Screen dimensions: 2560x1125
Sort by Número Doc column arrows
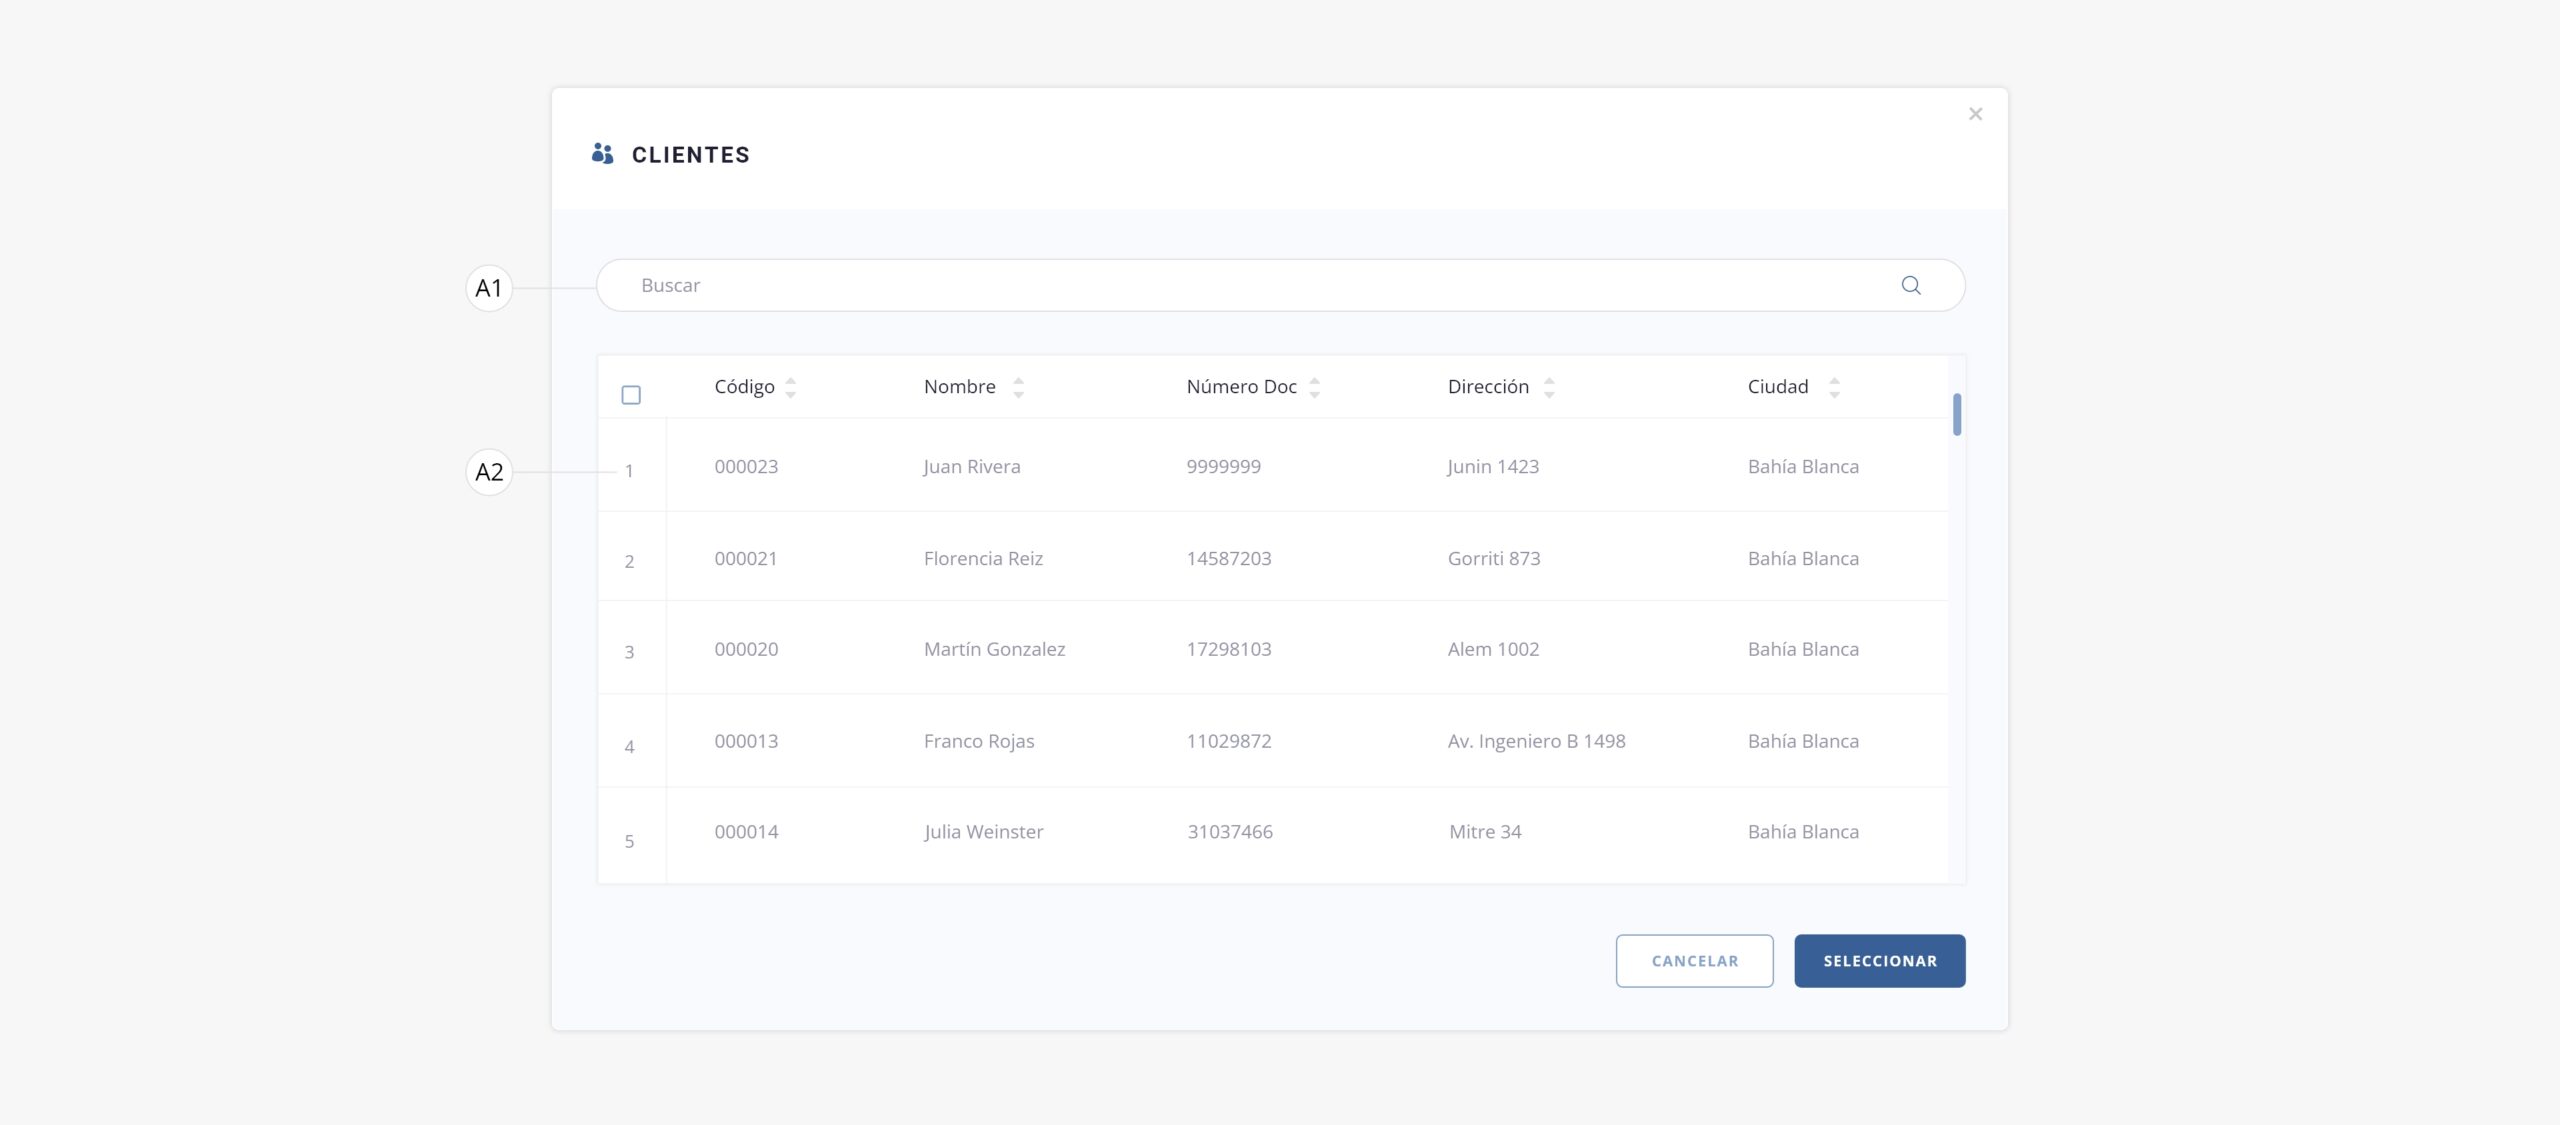(1314, 387)
